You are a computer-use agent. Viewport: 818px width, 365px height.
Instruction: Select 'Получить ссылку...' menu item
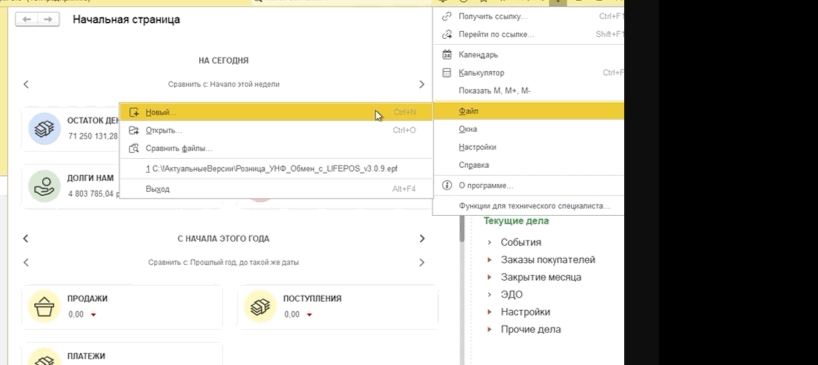529,17
